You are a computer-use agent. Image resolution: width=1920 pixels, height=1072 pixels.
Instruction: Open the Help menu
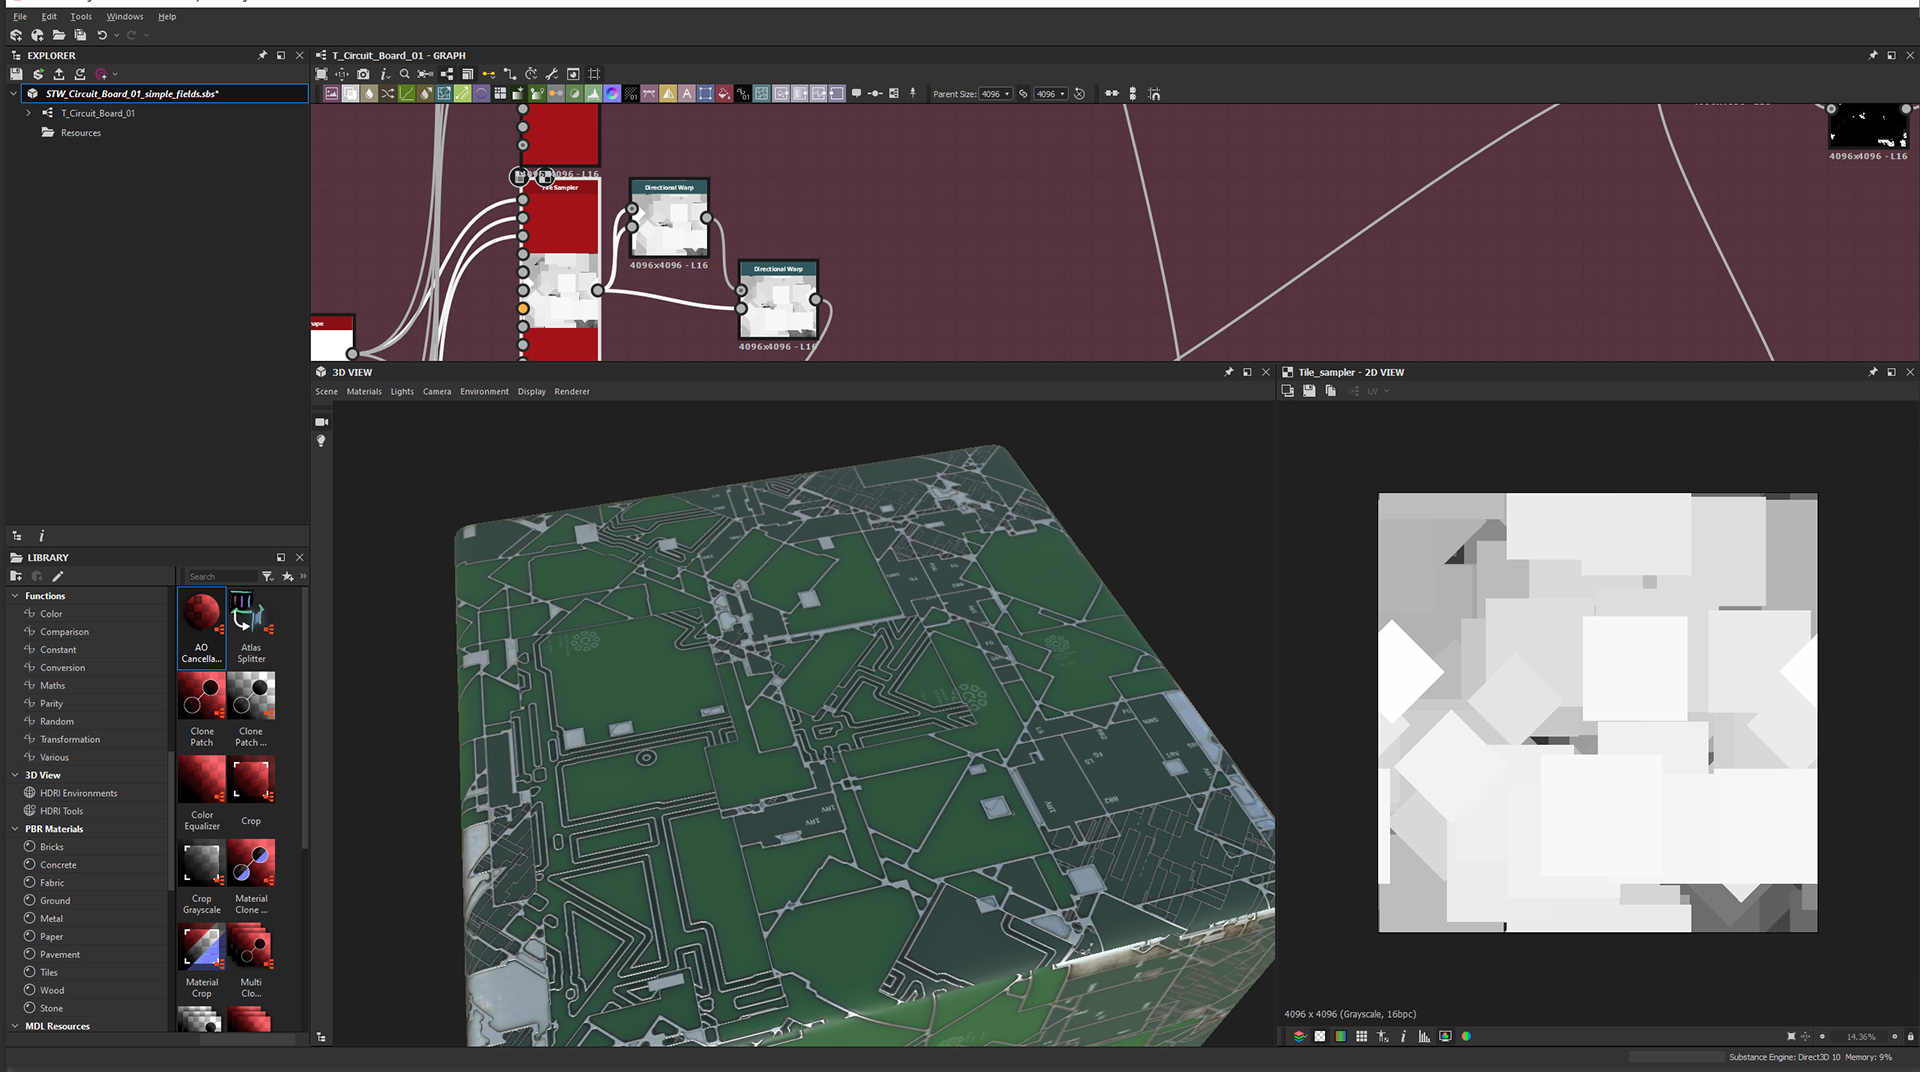tap(167, 16)
